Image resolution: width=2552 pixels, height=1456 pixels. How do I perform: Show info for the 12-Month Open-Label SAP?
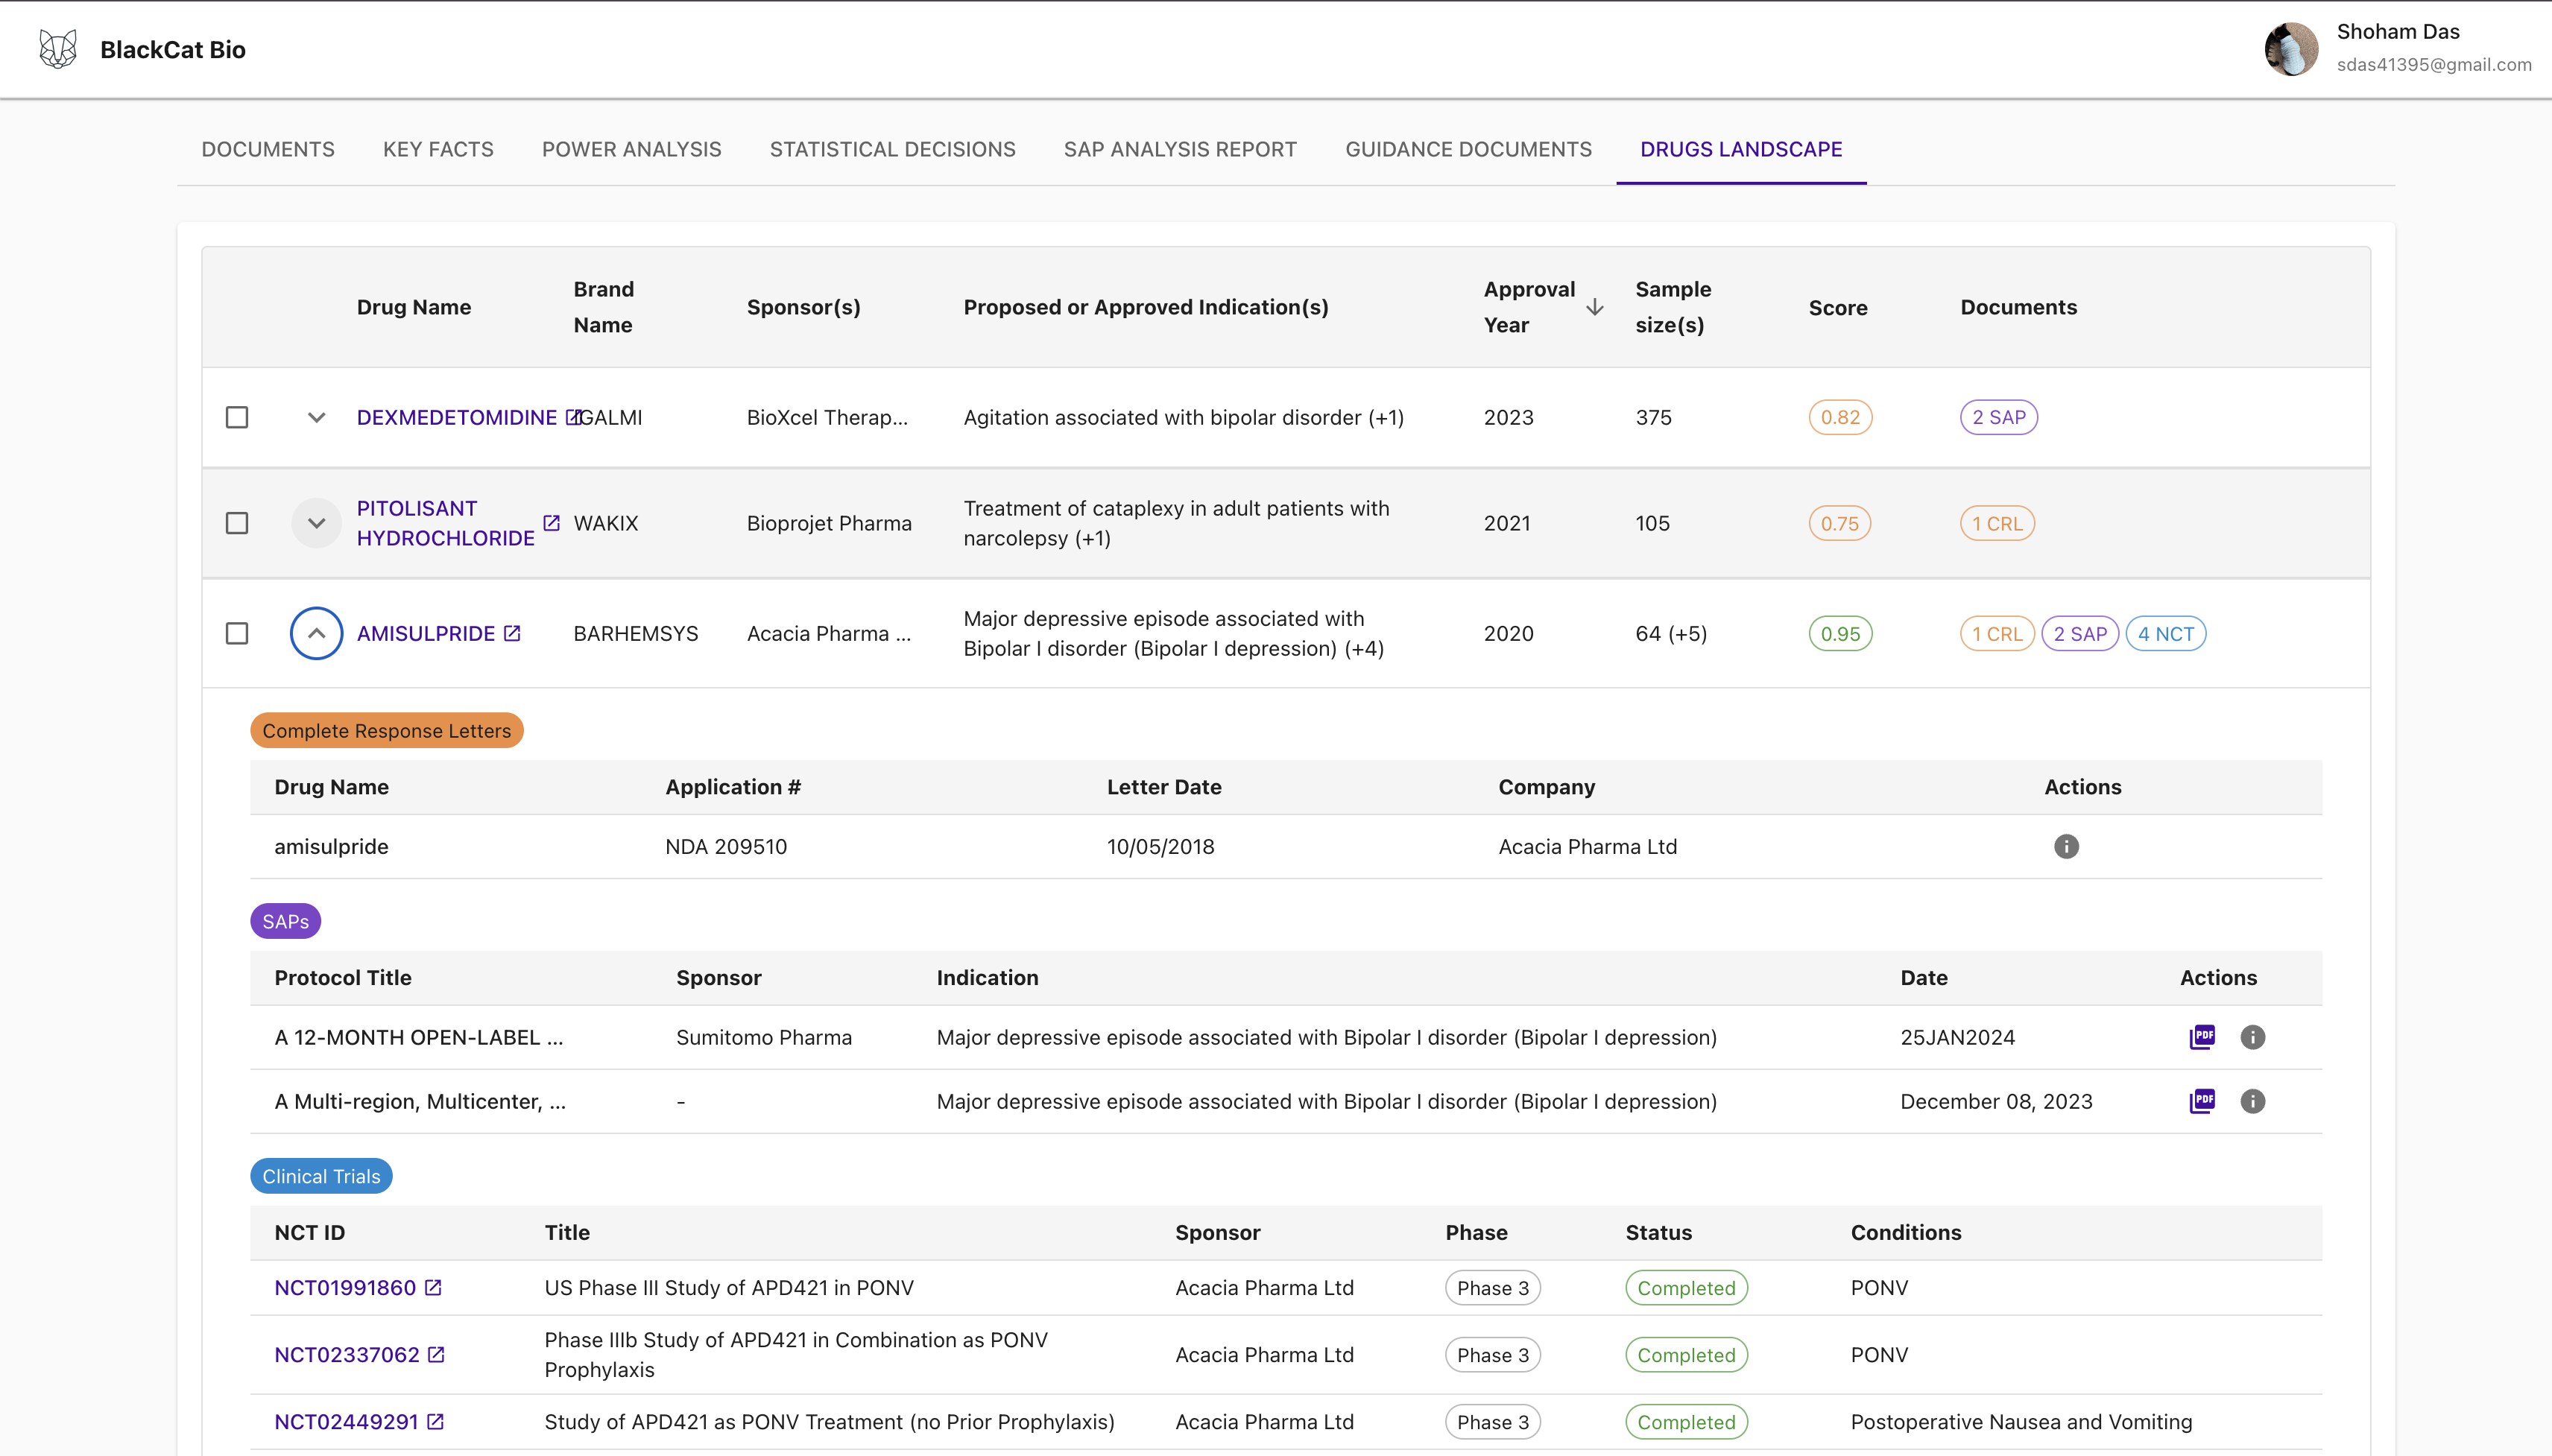tap(2252, 1037)
